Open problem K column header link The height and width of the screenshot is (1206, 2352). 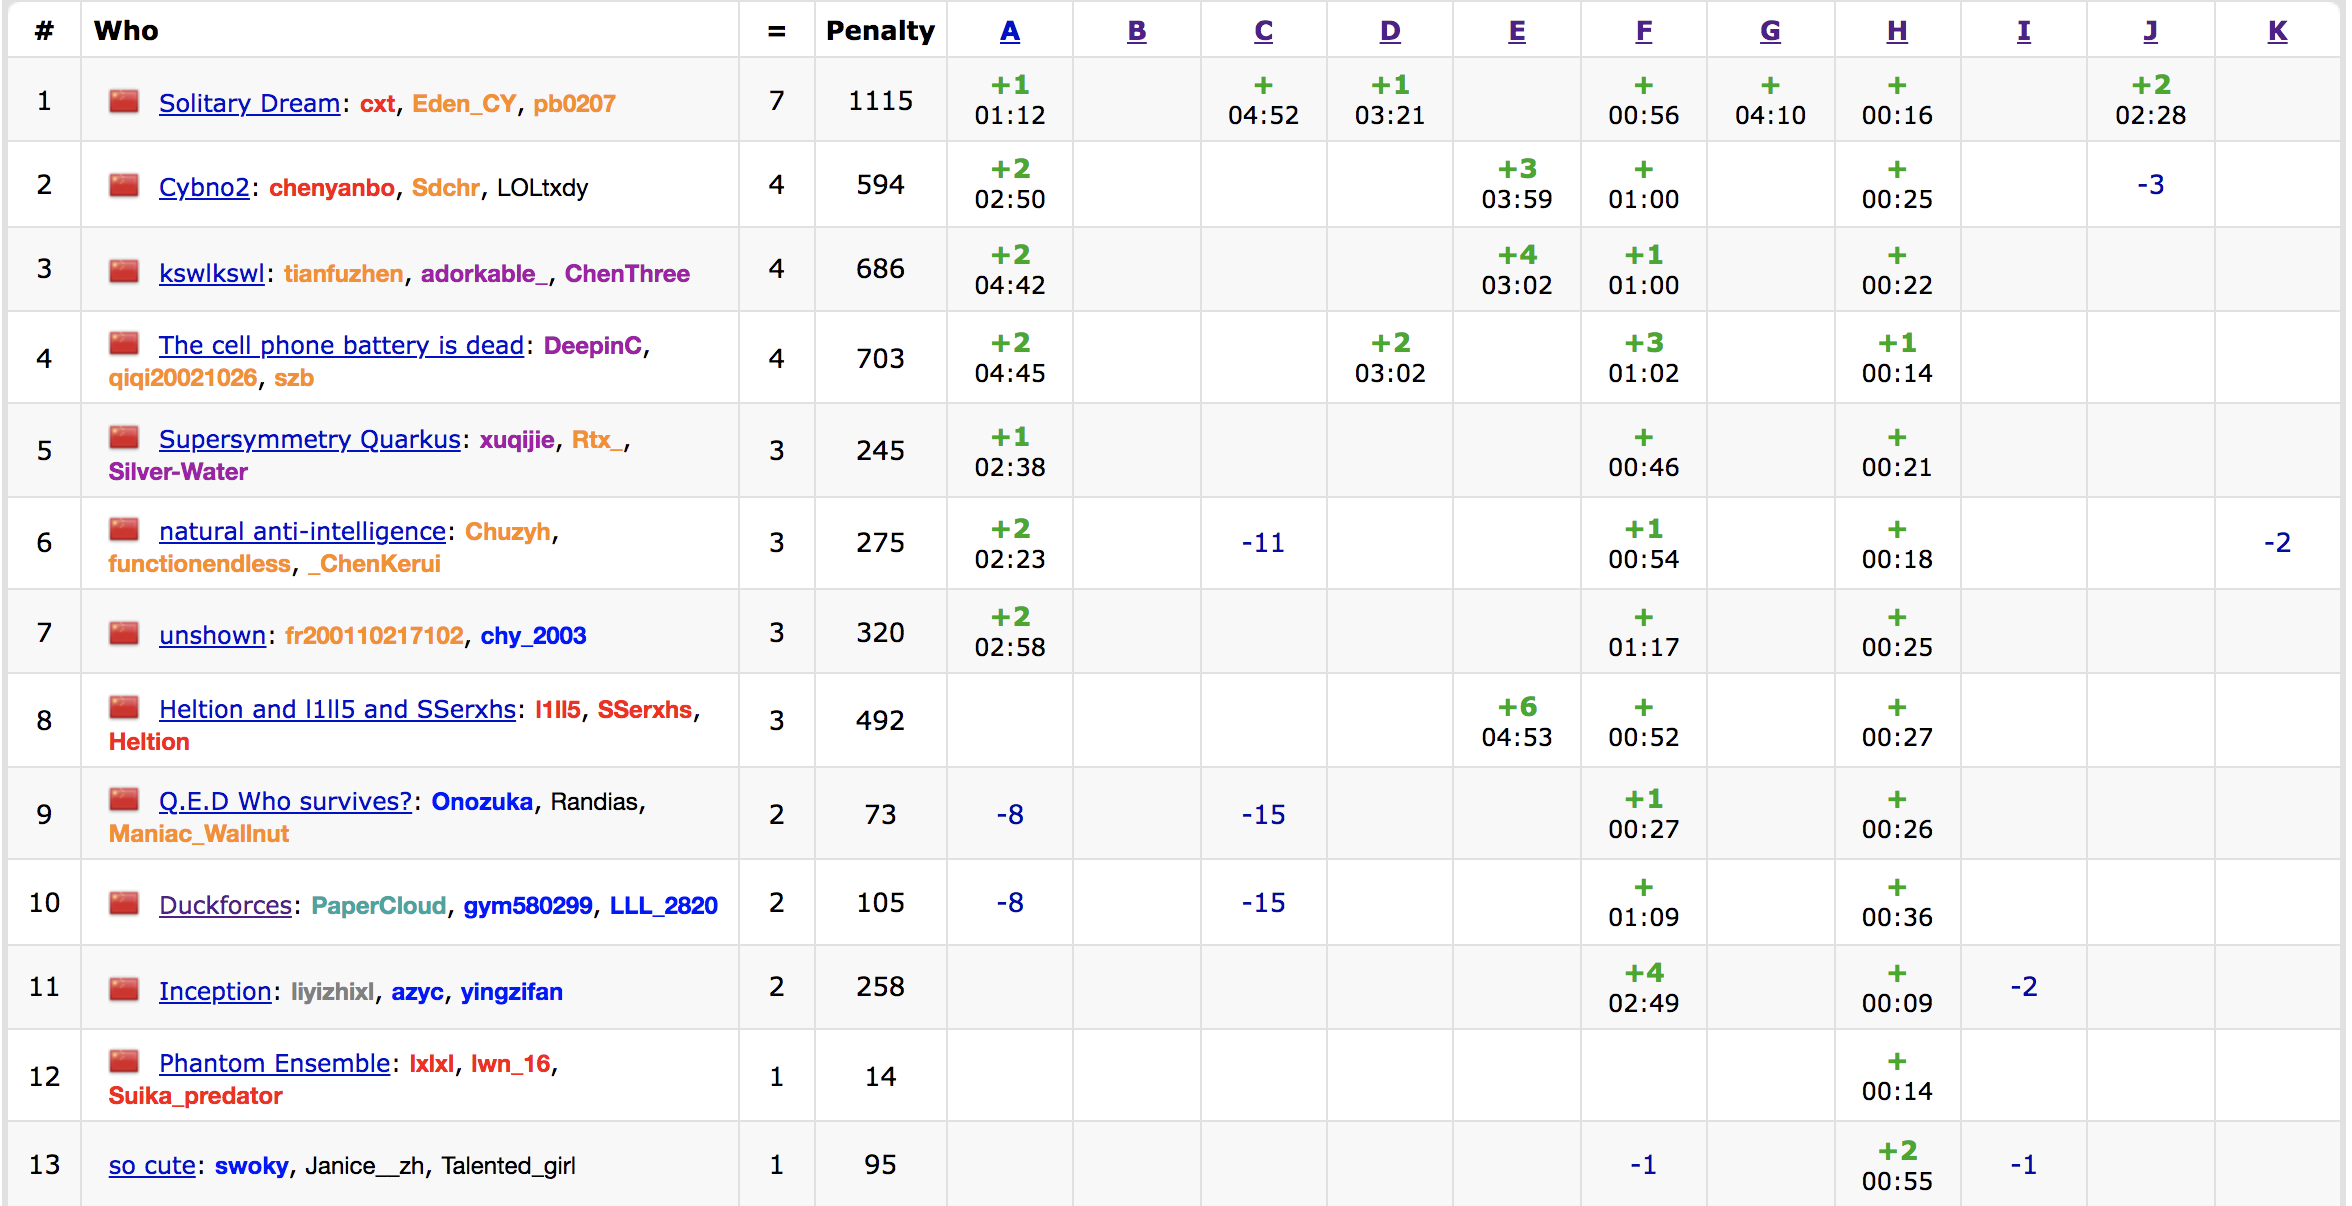pyautogui.click(x=2277, y=31)
